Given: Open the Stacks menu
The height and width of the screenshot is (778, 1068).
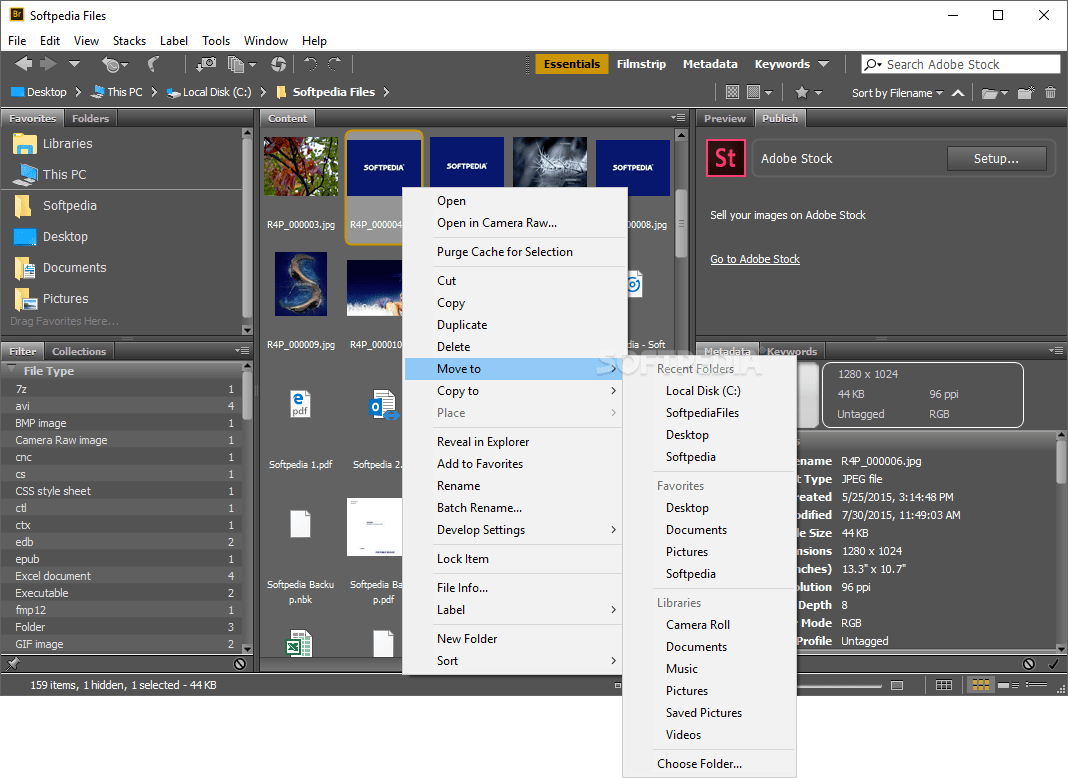Looking at the screenshot, I should (129, 41).
